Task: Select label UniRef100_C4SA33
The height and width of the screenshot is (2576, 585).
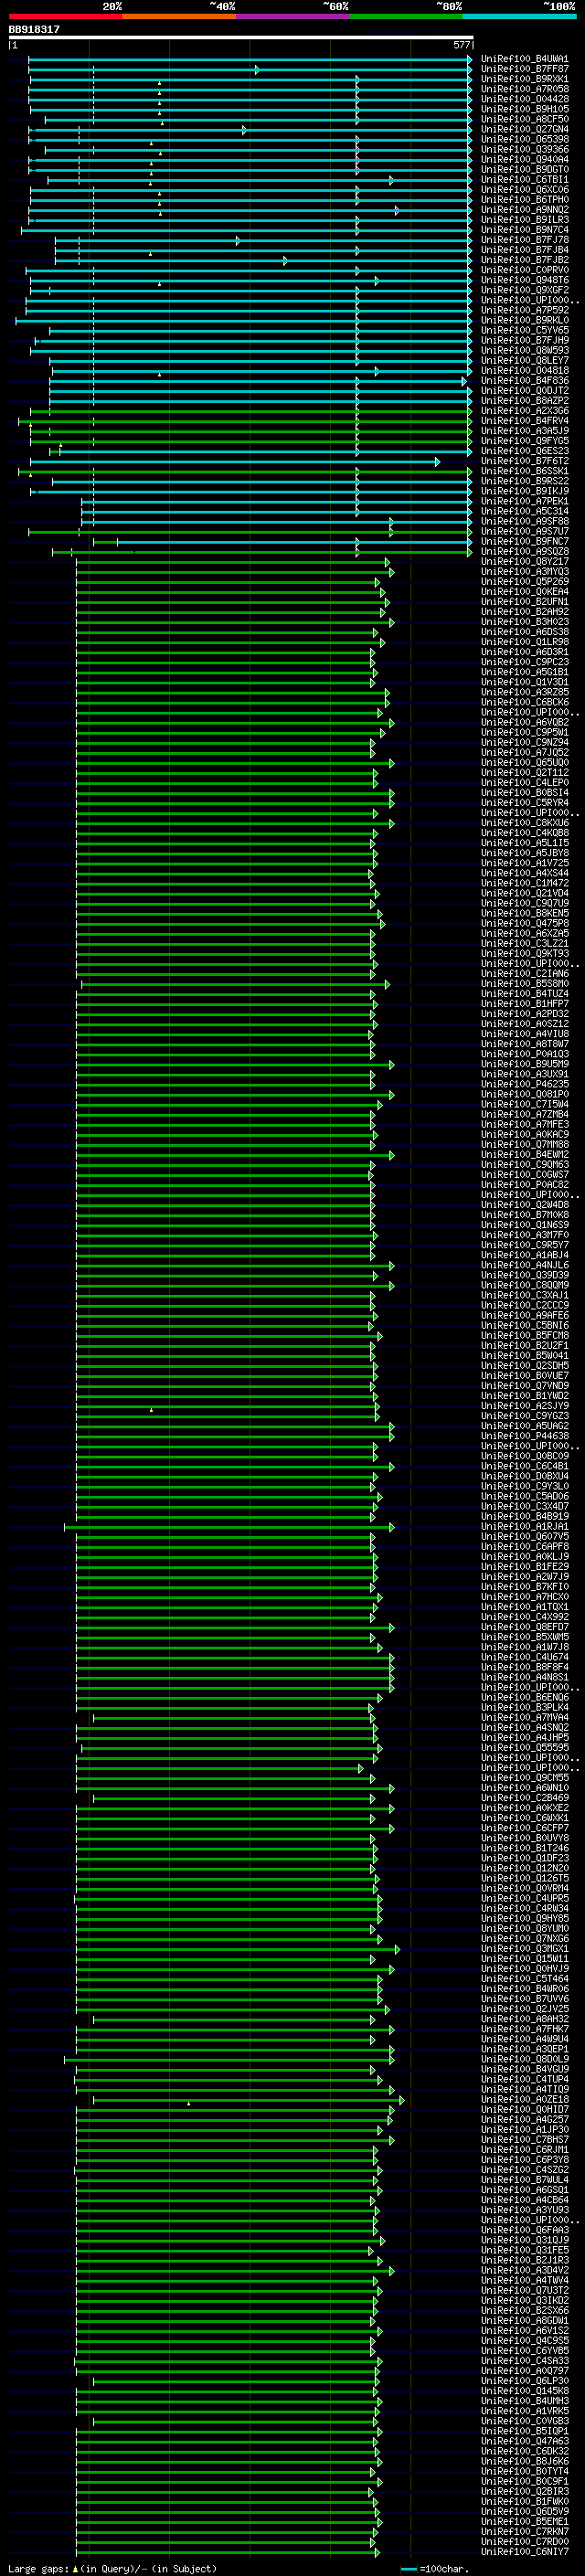Action: pos(525,2361)
